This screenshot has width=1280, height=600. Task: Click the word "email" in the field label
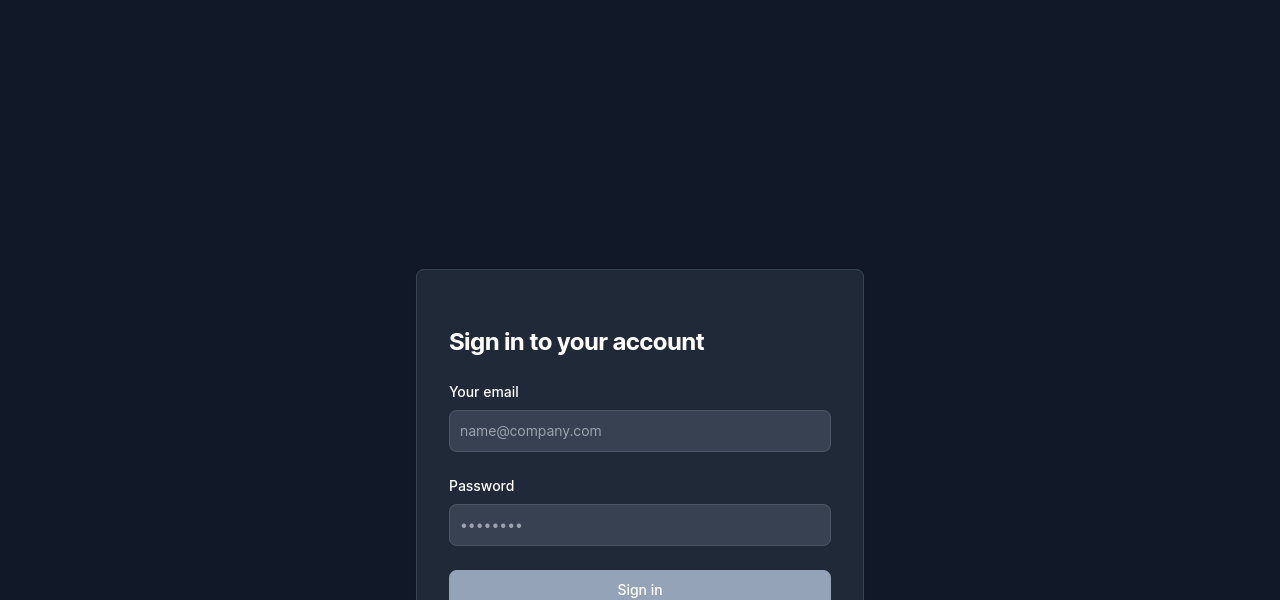500,392
